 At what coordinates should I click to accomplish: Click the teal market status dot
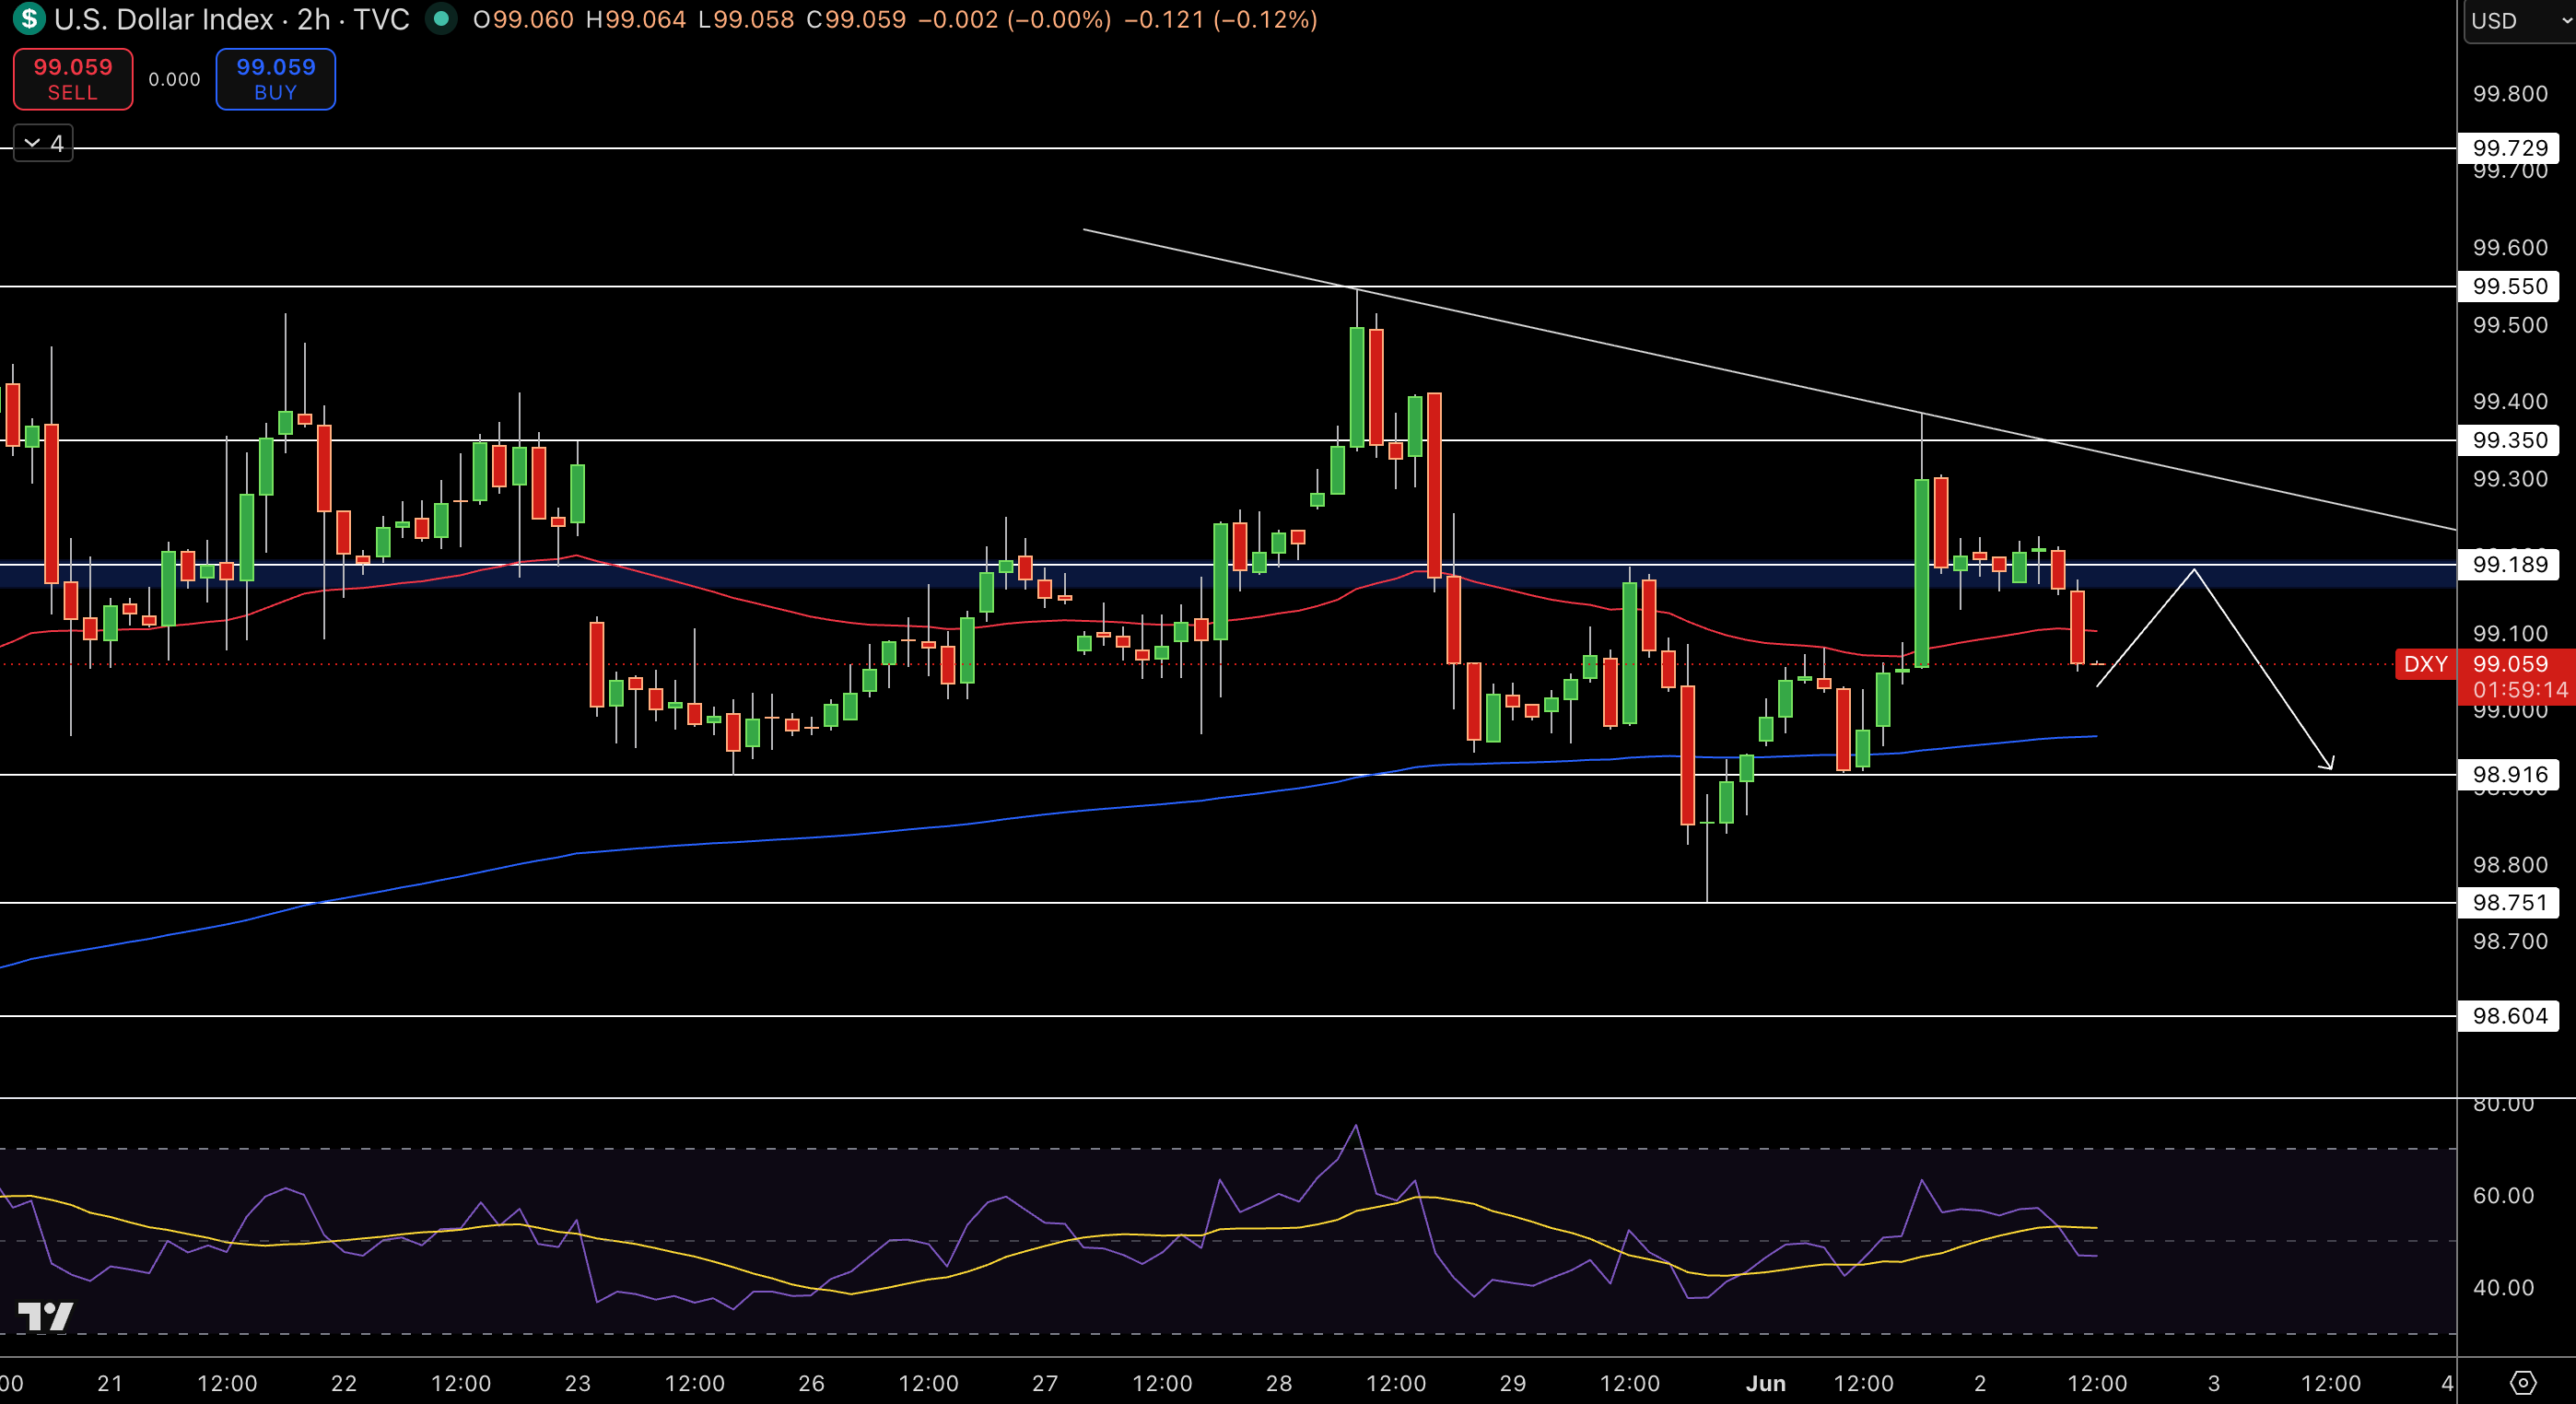441,19
